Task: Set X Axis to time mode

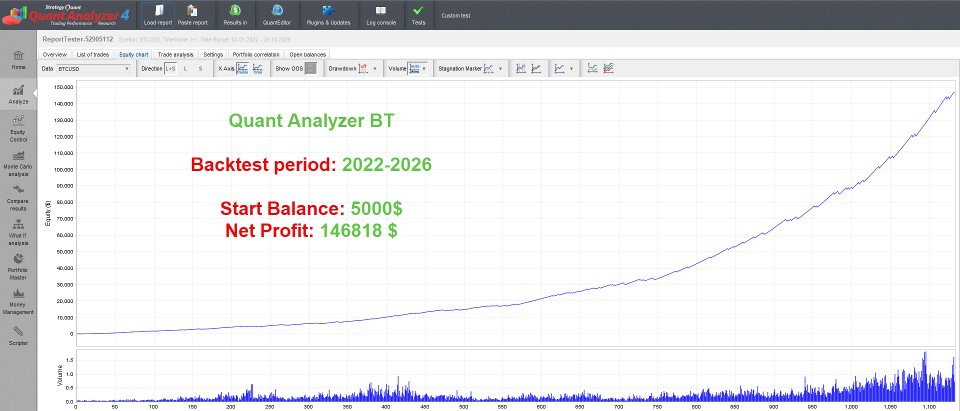Action: [258, 69]
